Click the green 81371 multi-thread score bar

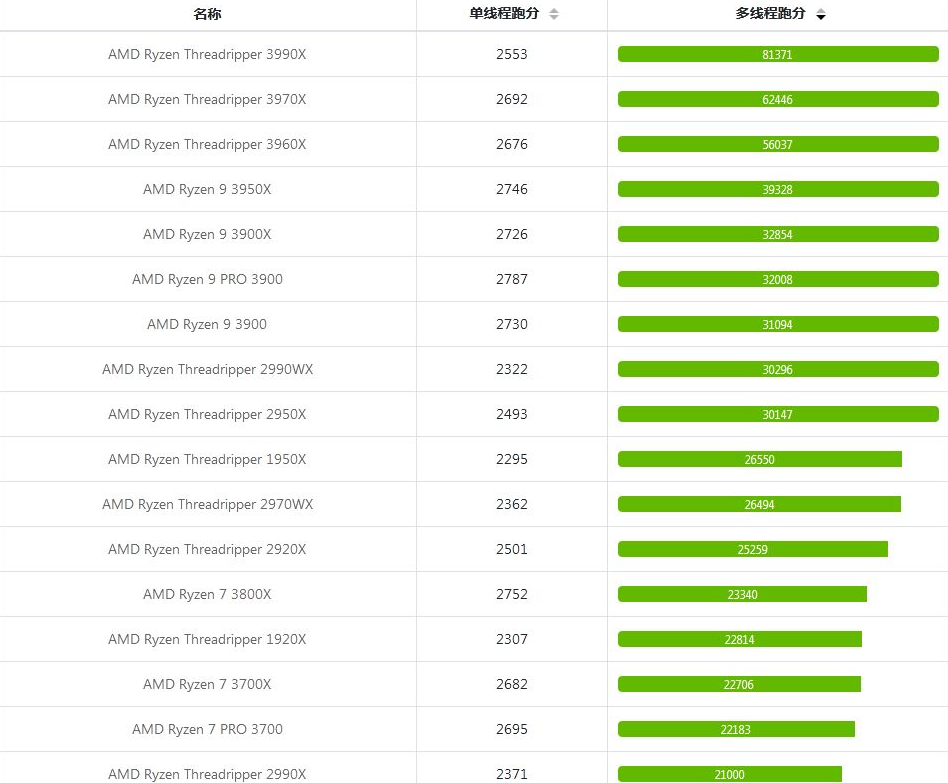click(x=778, y=54)
